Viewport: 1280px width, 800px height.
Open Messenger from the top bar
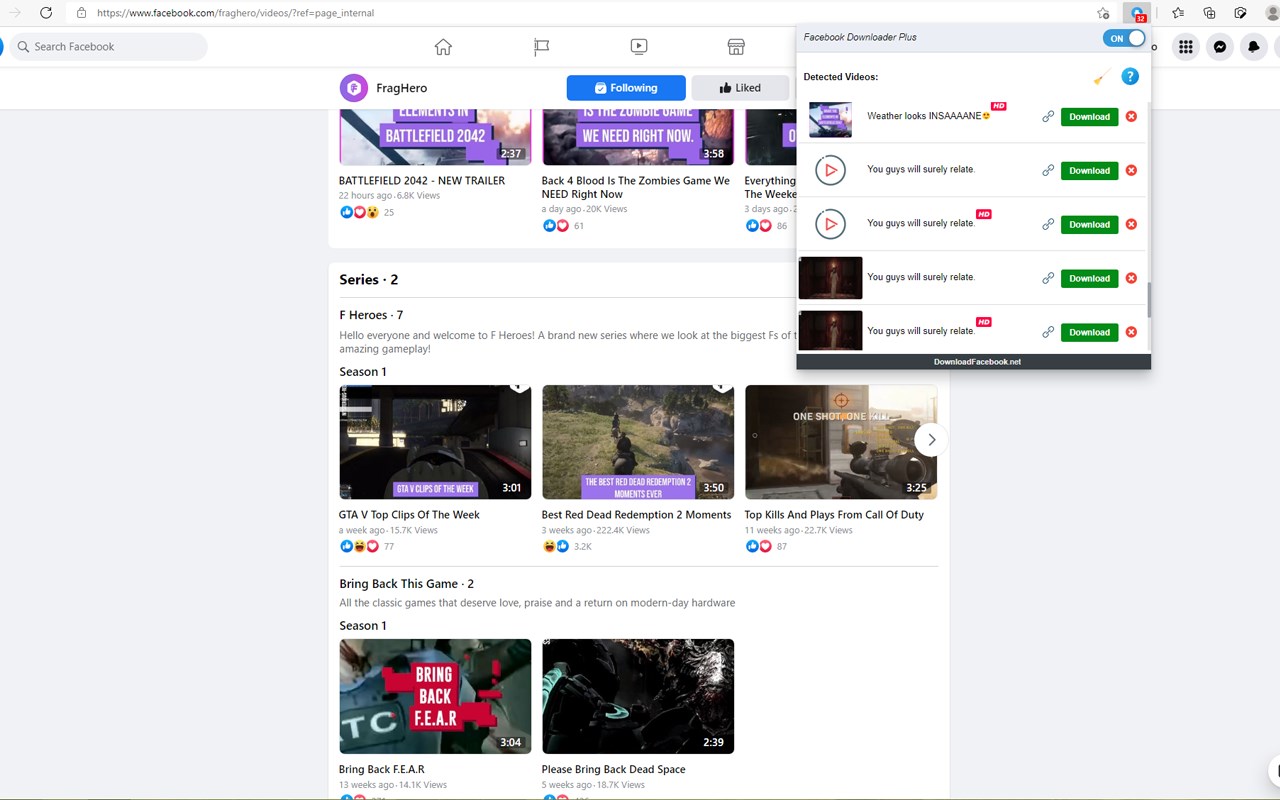(1220, 47)
